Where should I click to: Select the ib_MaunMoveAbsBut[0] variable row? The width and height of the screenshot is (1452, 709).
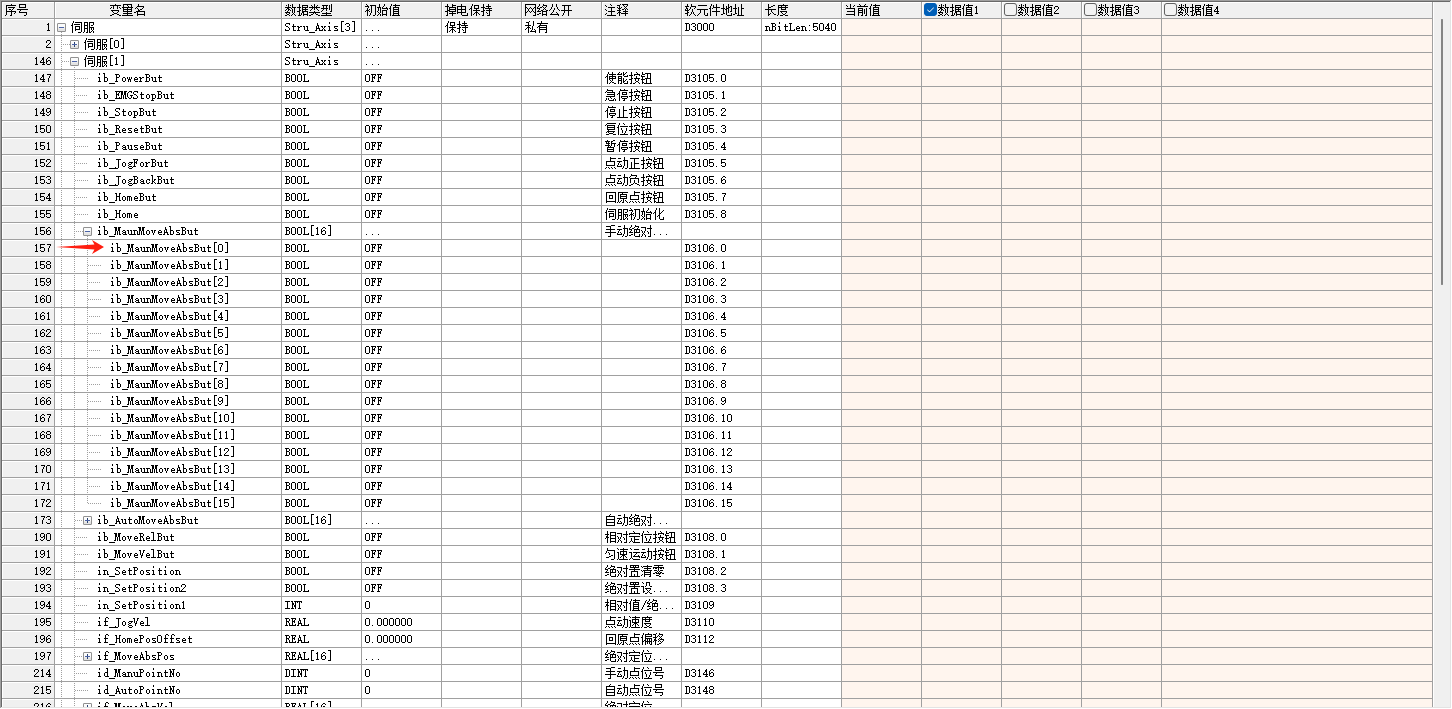169,249
